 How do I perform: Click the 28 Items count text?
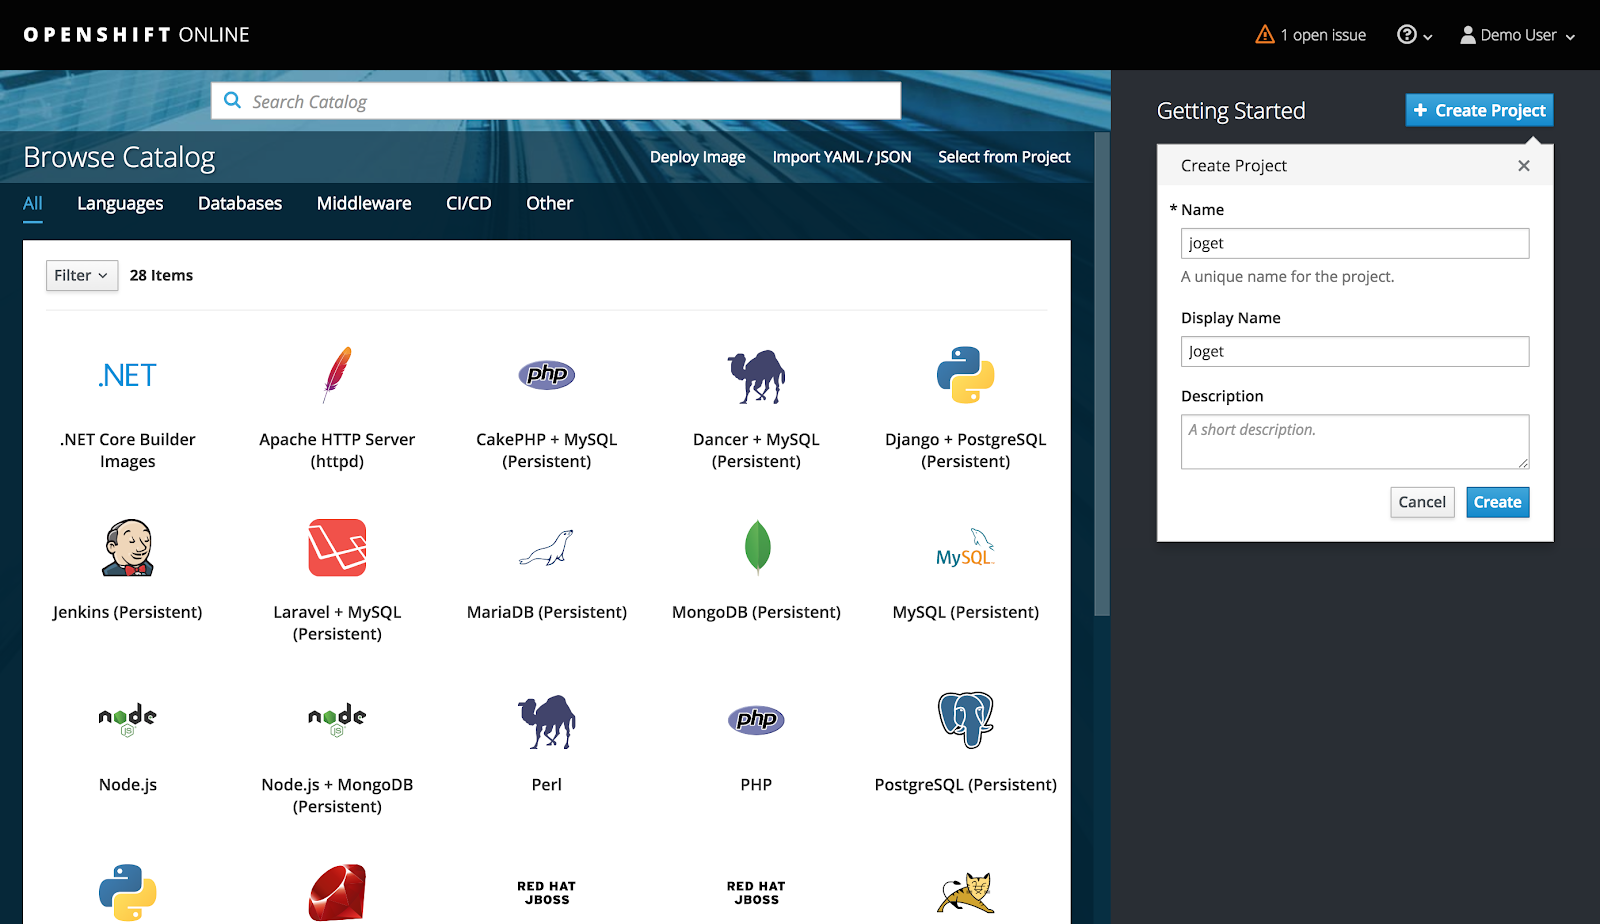click(x=161, y=275)
